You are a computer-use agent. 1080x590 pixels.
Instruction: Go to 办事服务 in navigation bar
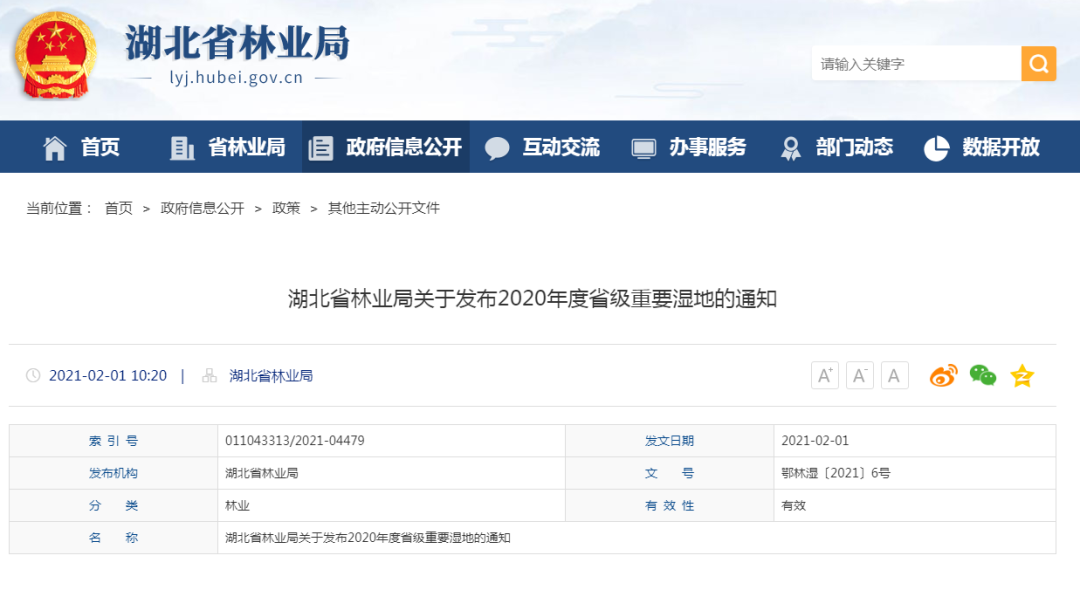[x=690, y=147]
